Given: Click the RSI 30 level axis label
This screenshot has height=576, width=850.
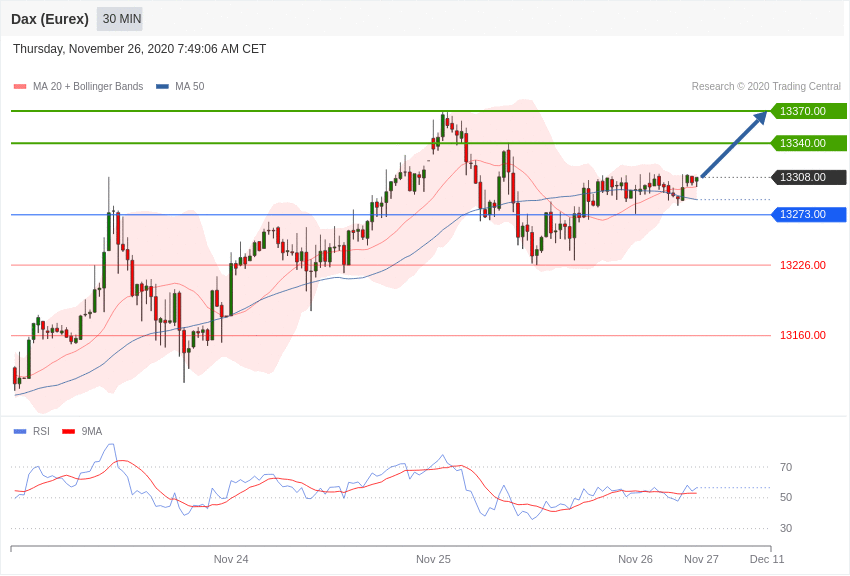Looking at the screenshot, I should [x=786, y=528].
